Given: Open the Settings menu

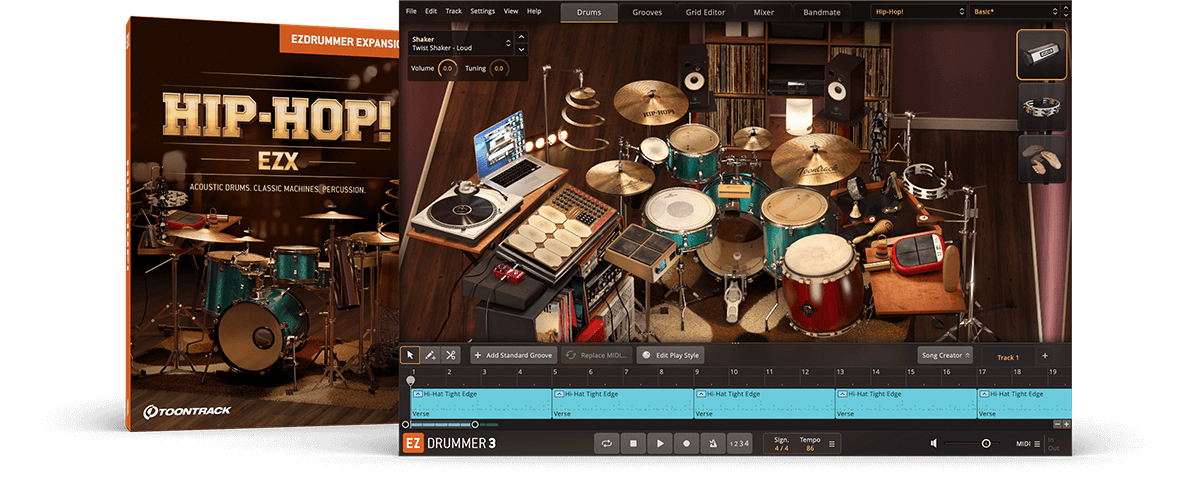Looking at the screenshot, I should click(x=482, y=11).
